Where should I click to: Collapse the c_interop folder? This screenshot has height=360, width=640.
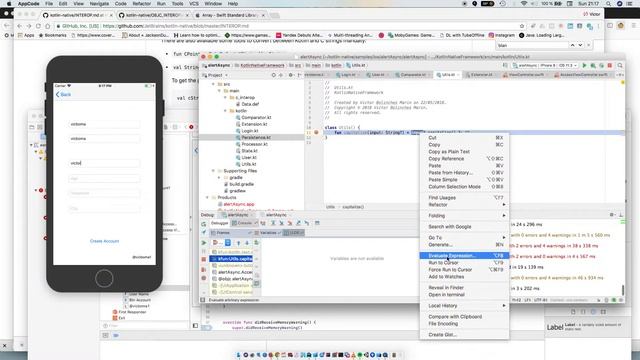(225, 98)
